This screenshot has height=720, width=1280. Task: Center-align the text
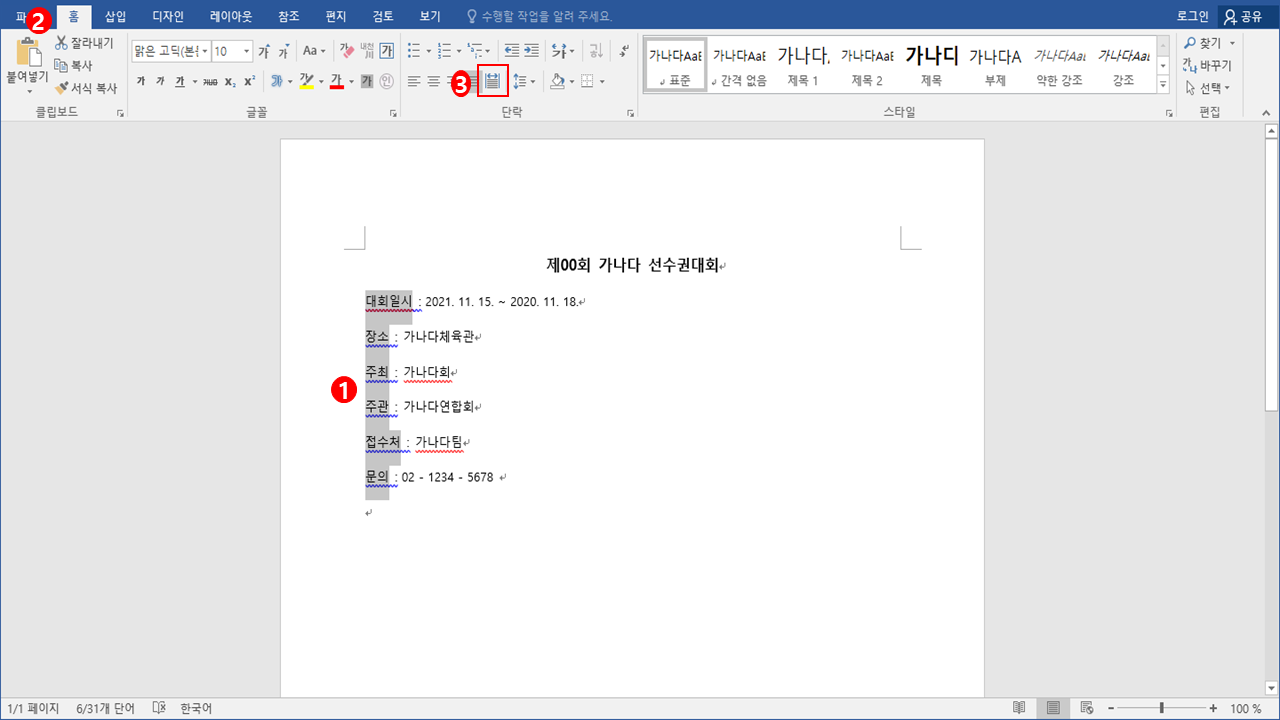pos(434,81)
